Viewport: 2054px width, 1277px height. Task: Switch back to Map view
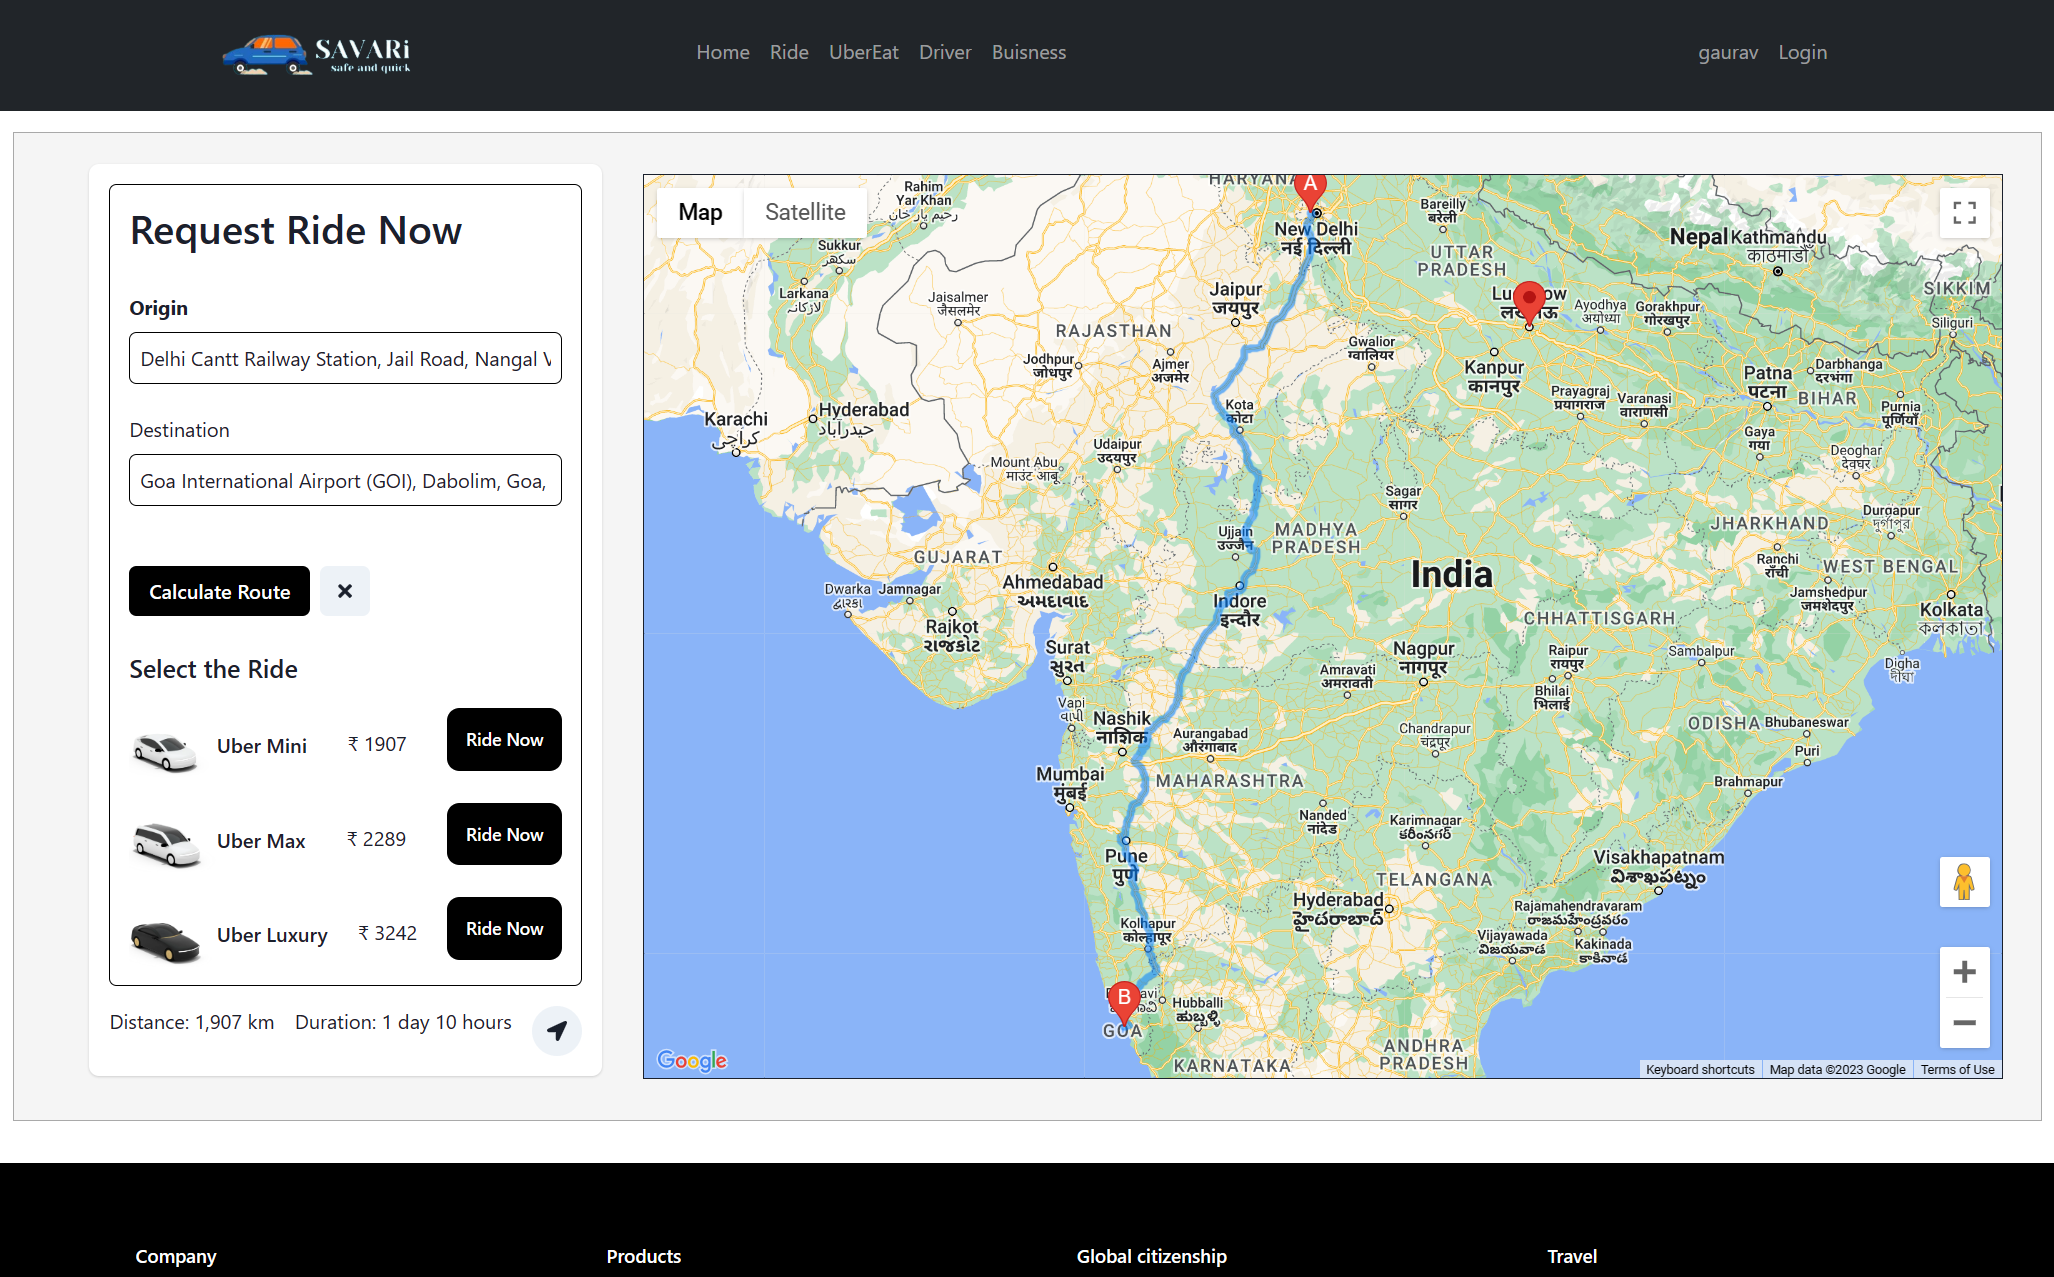tap(700, 212)
